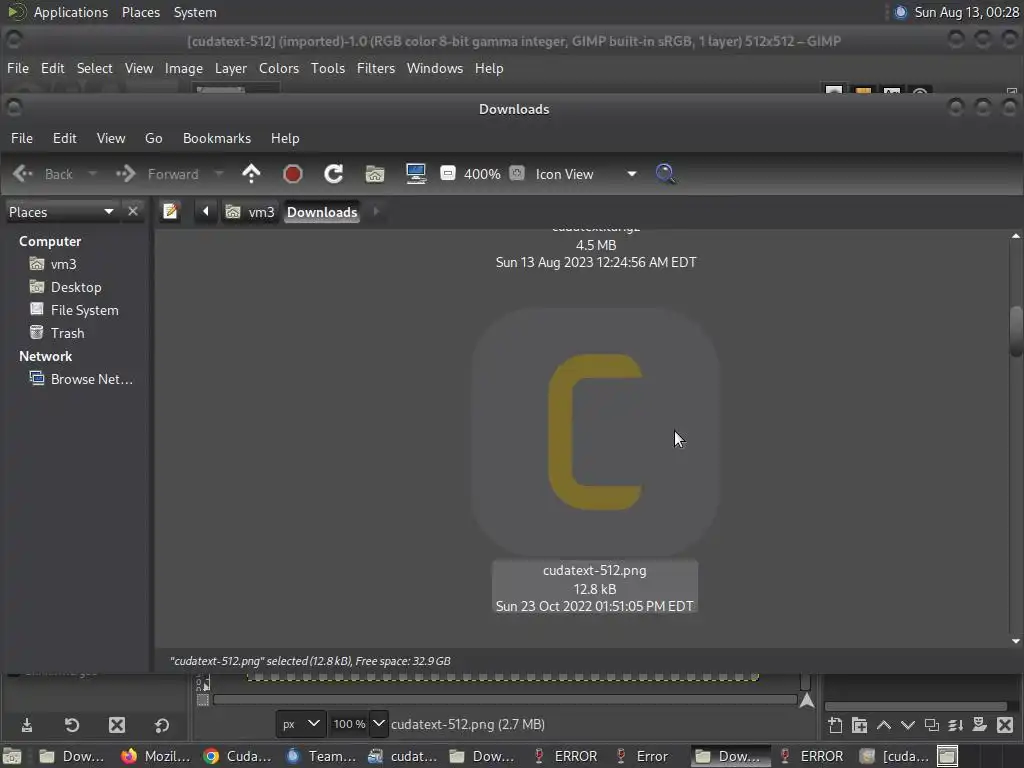Open GIMP's Colors menu
Image resolution: width=1024 pixels, height=768 pixels.
[279, 68]
